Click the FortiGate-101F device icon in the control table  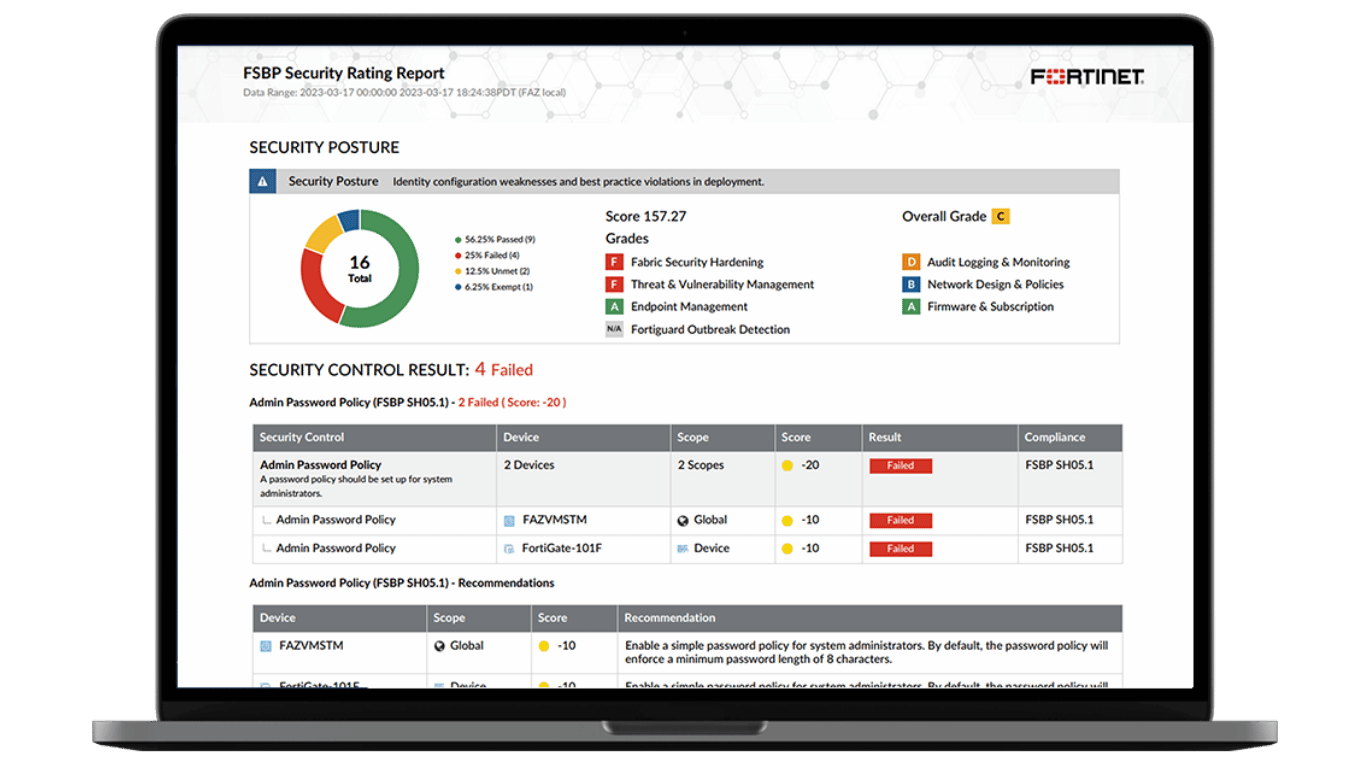(509, 549)
